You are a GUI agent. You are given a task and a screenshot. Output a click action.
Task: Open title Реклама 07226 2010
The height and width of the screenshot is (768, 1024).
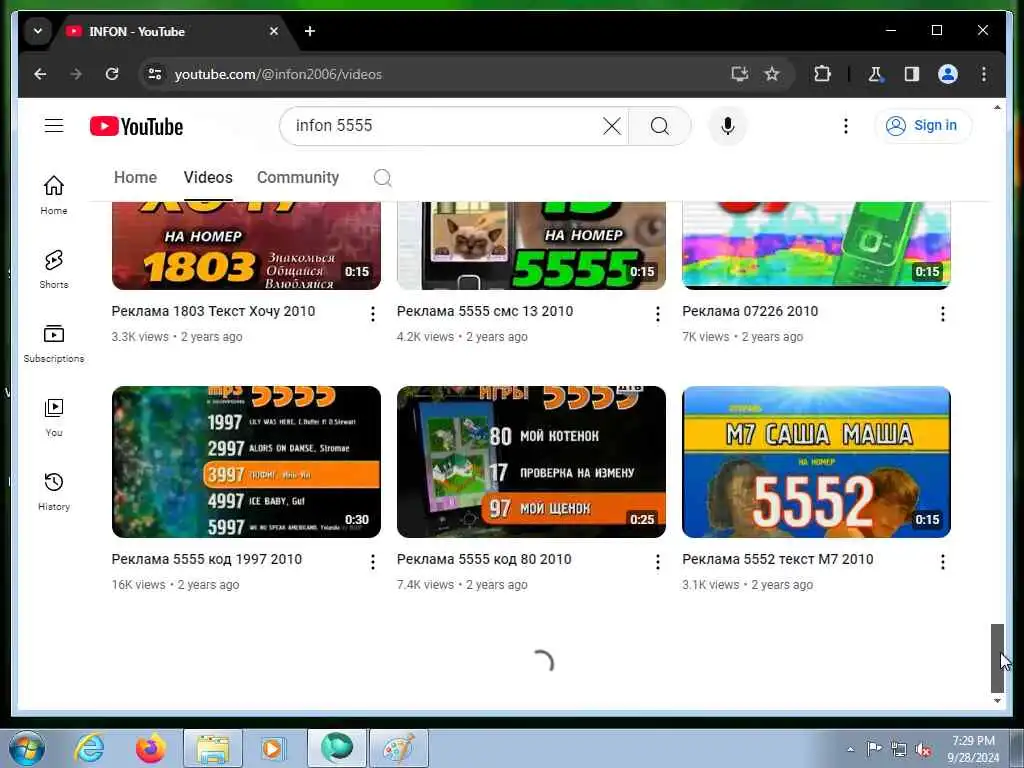[750, 311]
